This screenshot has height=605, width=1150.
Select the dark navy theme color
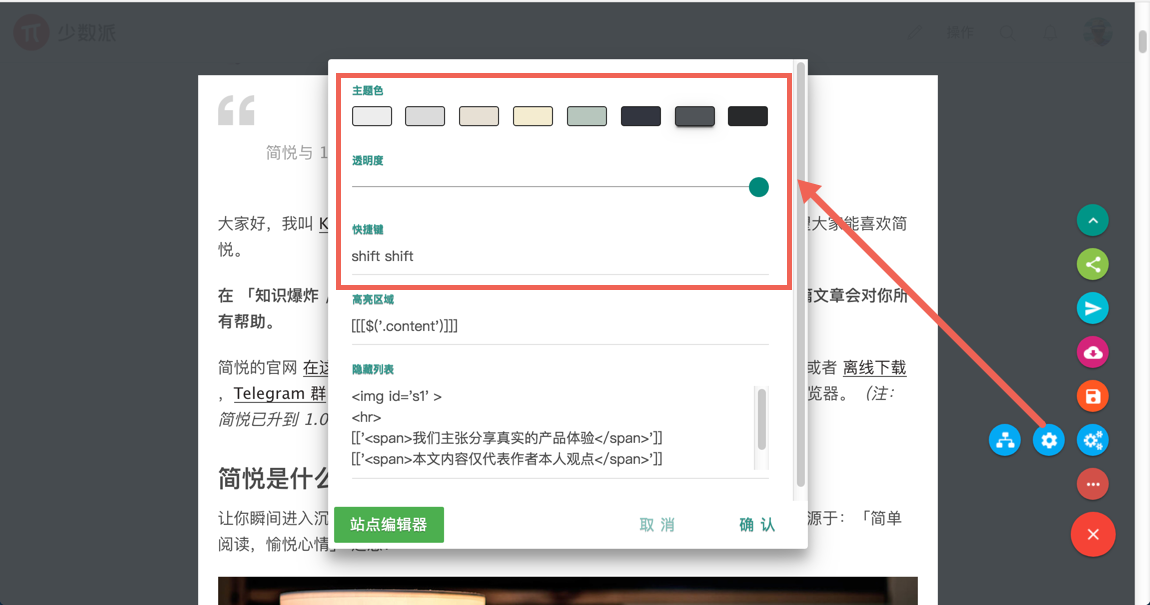point(641,116)
